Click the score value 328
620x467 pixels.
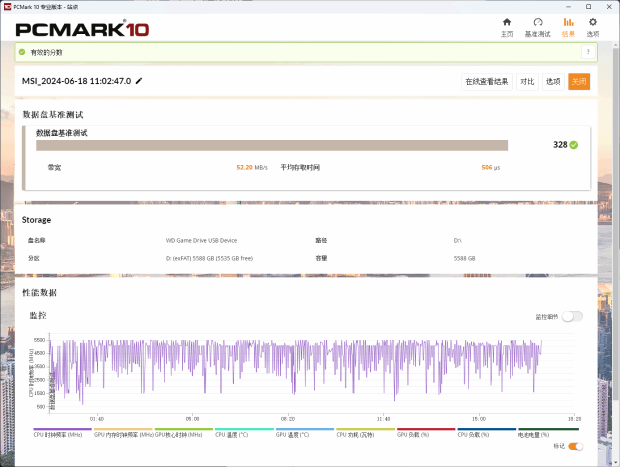click(560, 145)
